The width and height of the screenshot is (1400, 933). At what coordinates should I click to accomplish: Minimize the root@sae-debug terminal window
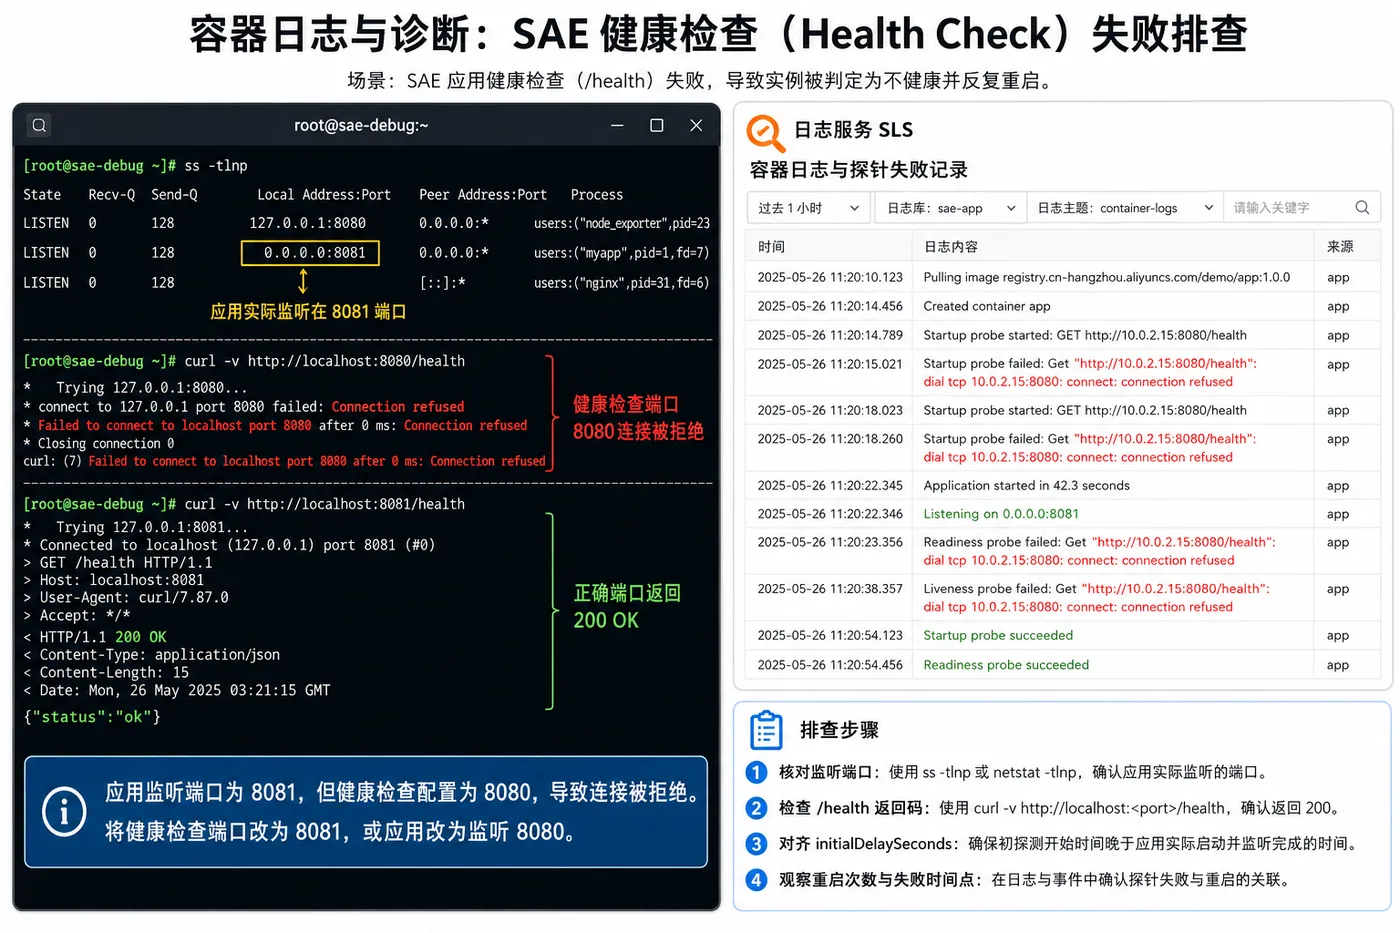coord(617,125)
